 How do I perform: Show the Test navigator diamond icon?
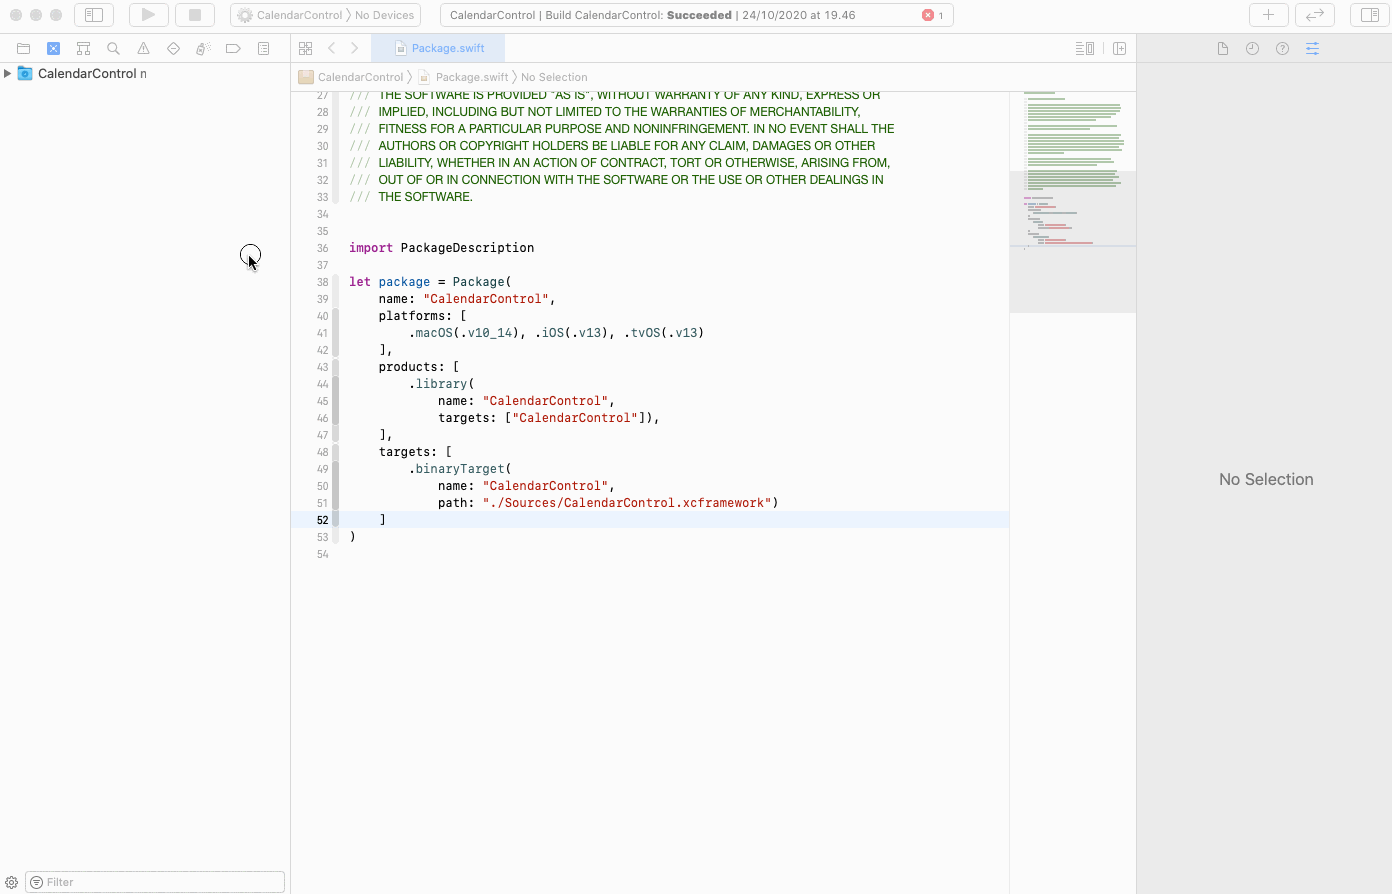(173, 48)
